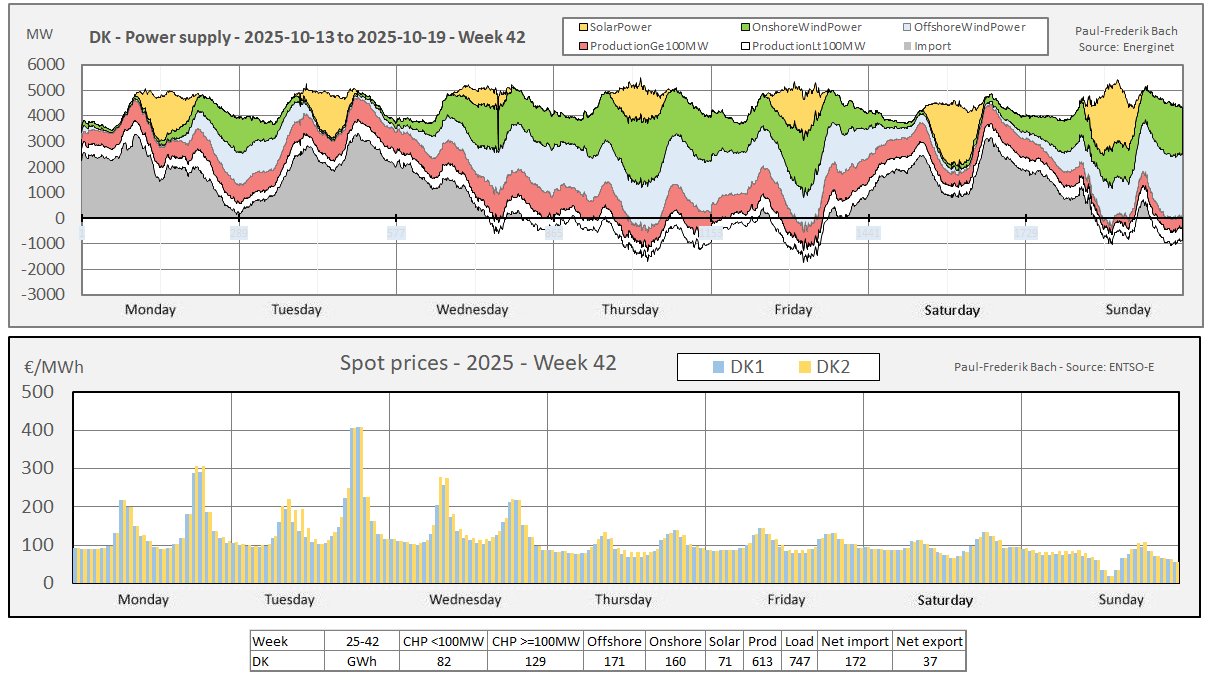
Task: Click the 'Spot prices - 2025 - Week 42' title
Action: coord(478,362)
